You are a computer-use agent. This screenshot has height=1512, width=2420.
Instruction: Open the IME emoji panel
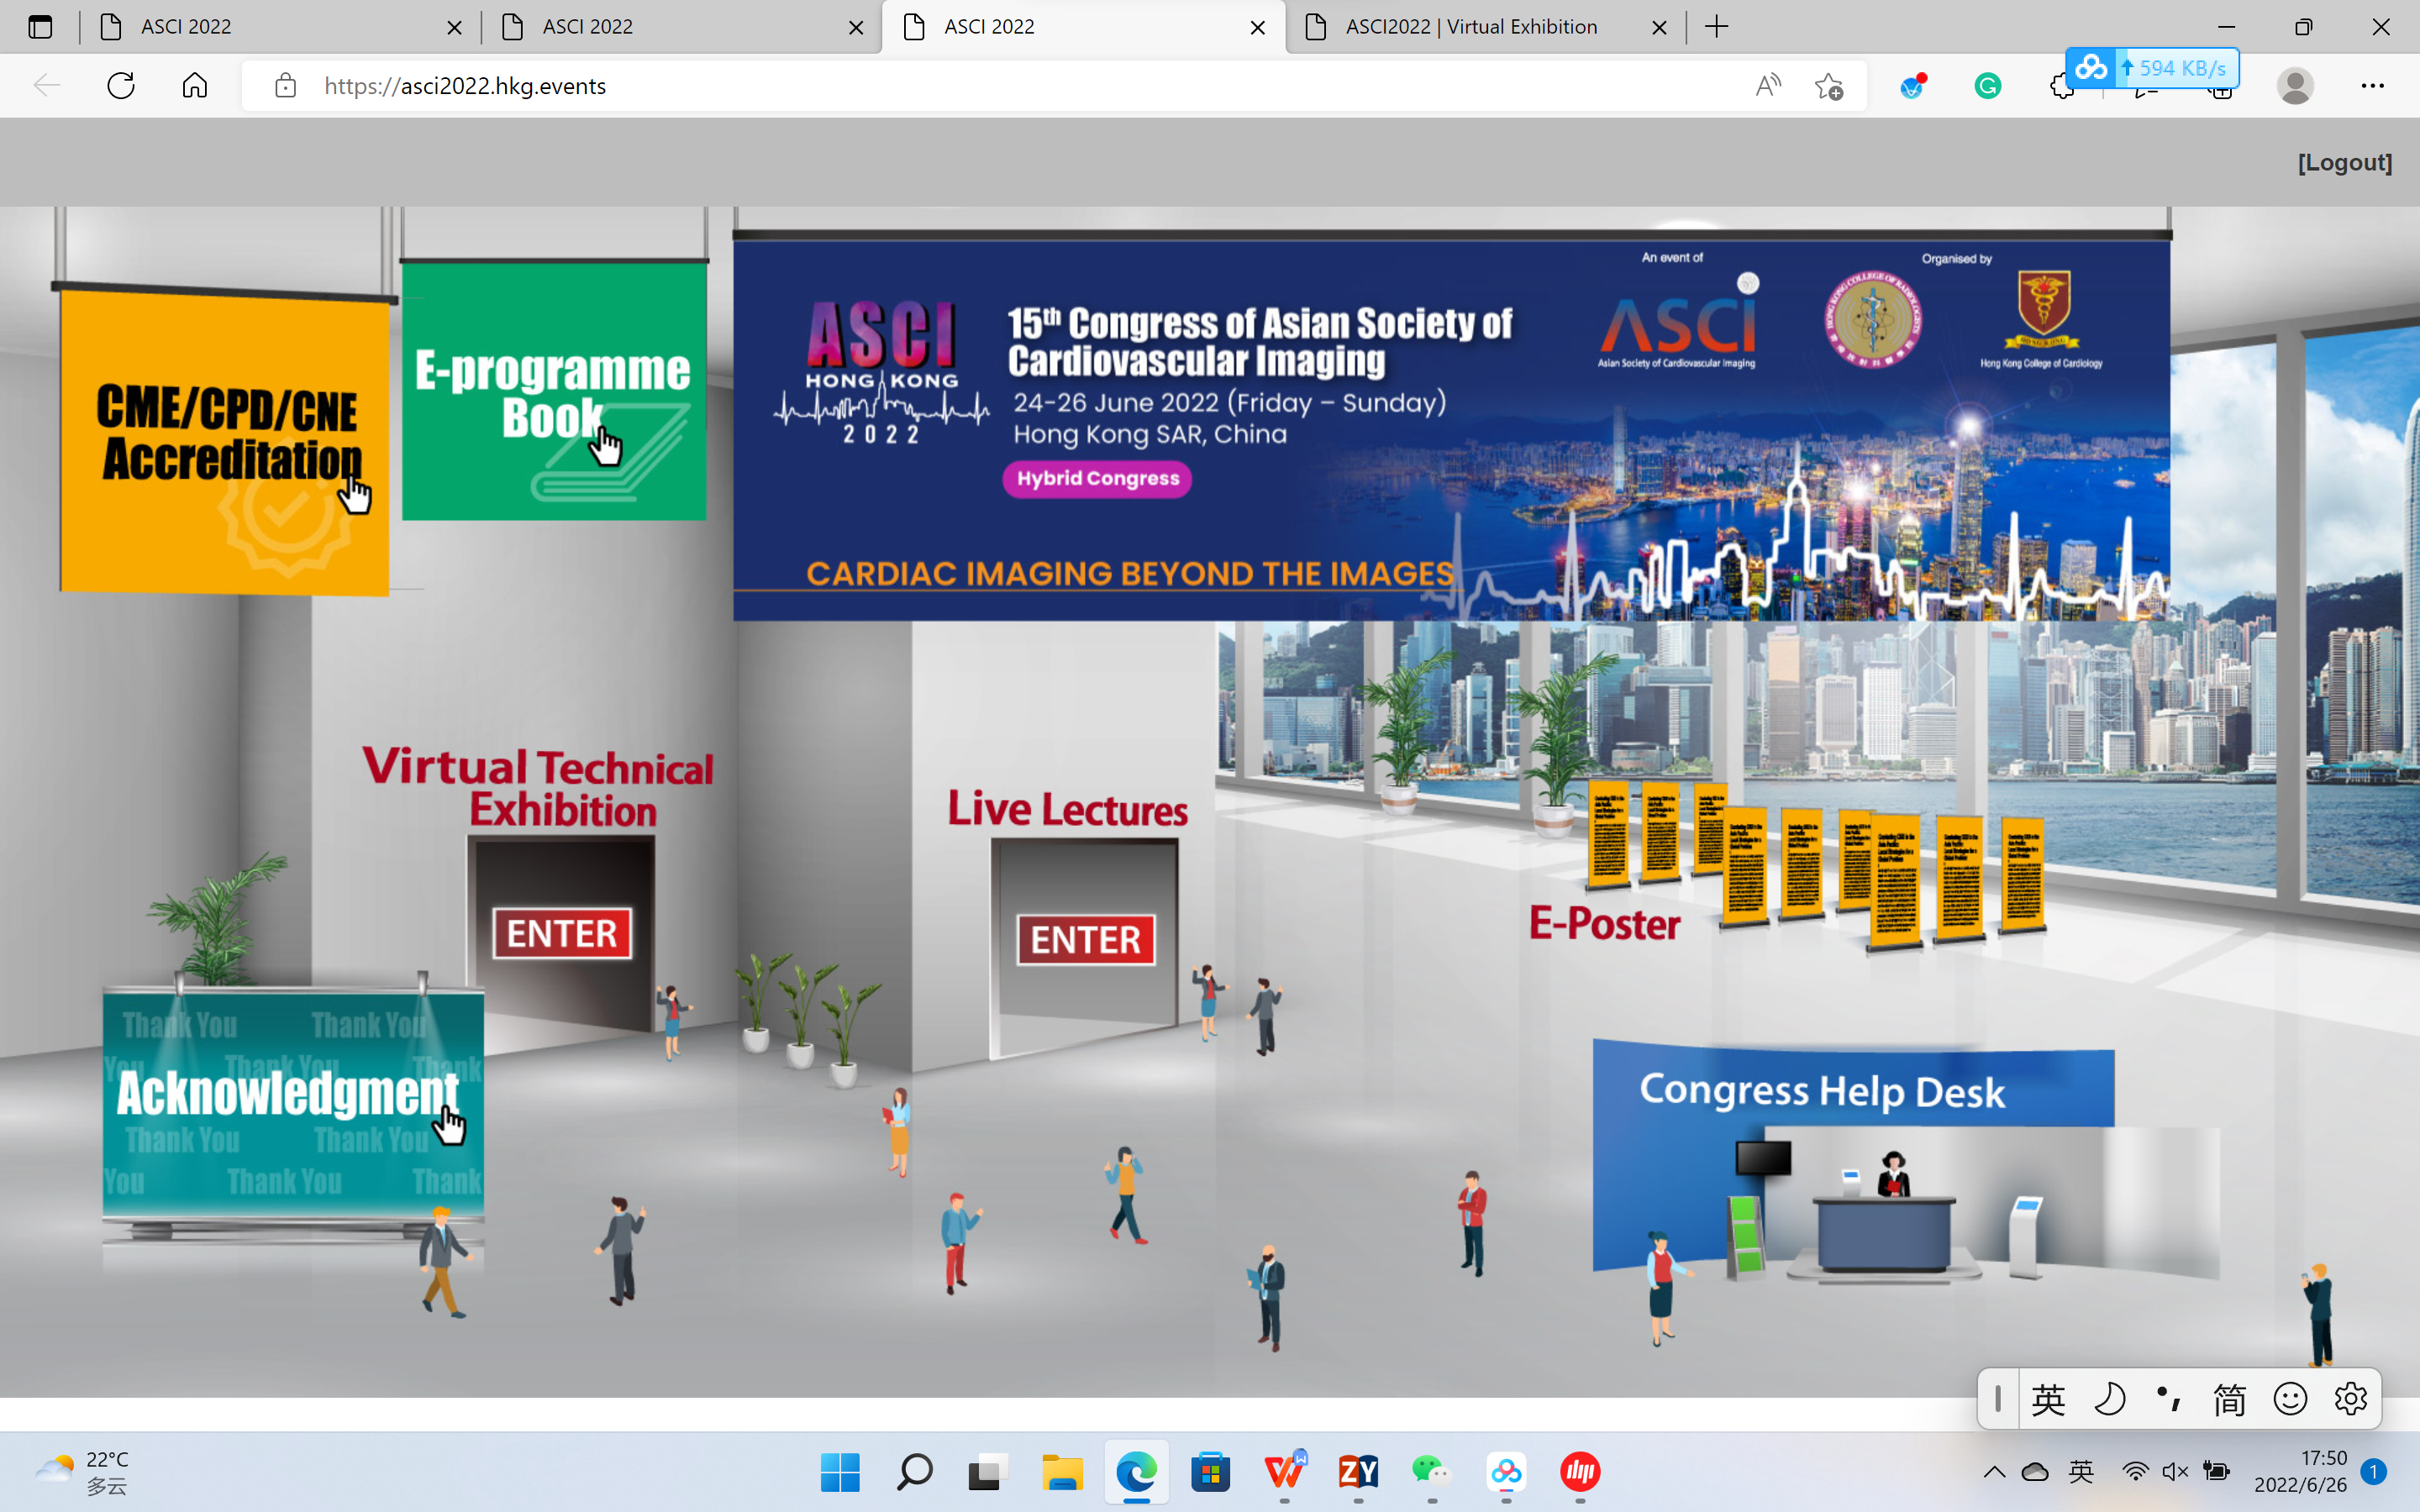point(2290,1398)
